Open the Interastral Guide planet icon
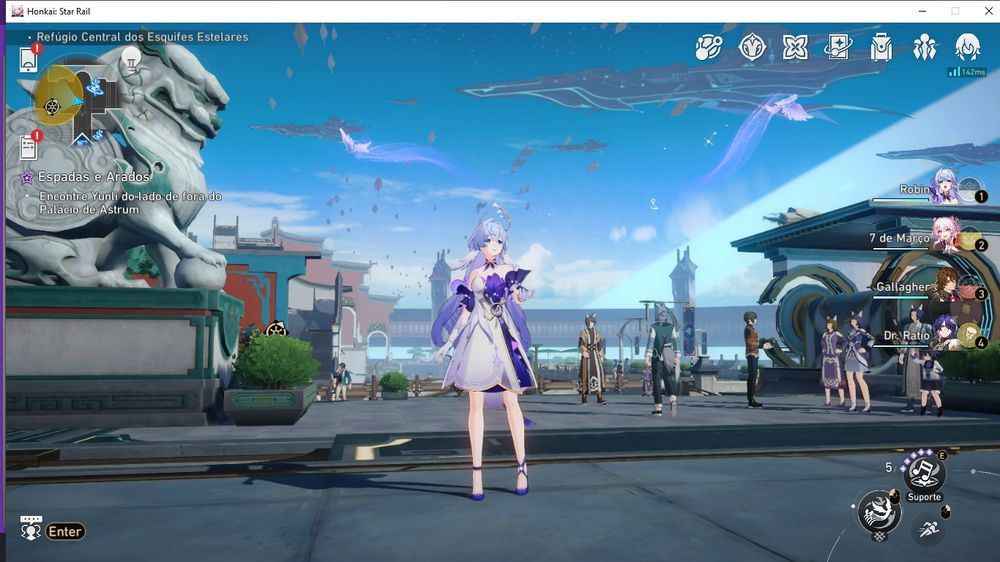Screen dimensions: 1000x562 click(709, 47)
